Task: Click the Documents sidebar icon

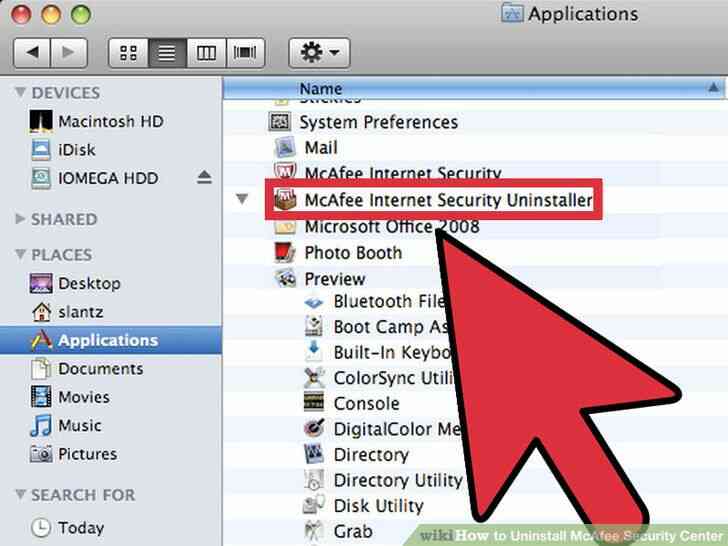Action: click(x=41, y=369)
